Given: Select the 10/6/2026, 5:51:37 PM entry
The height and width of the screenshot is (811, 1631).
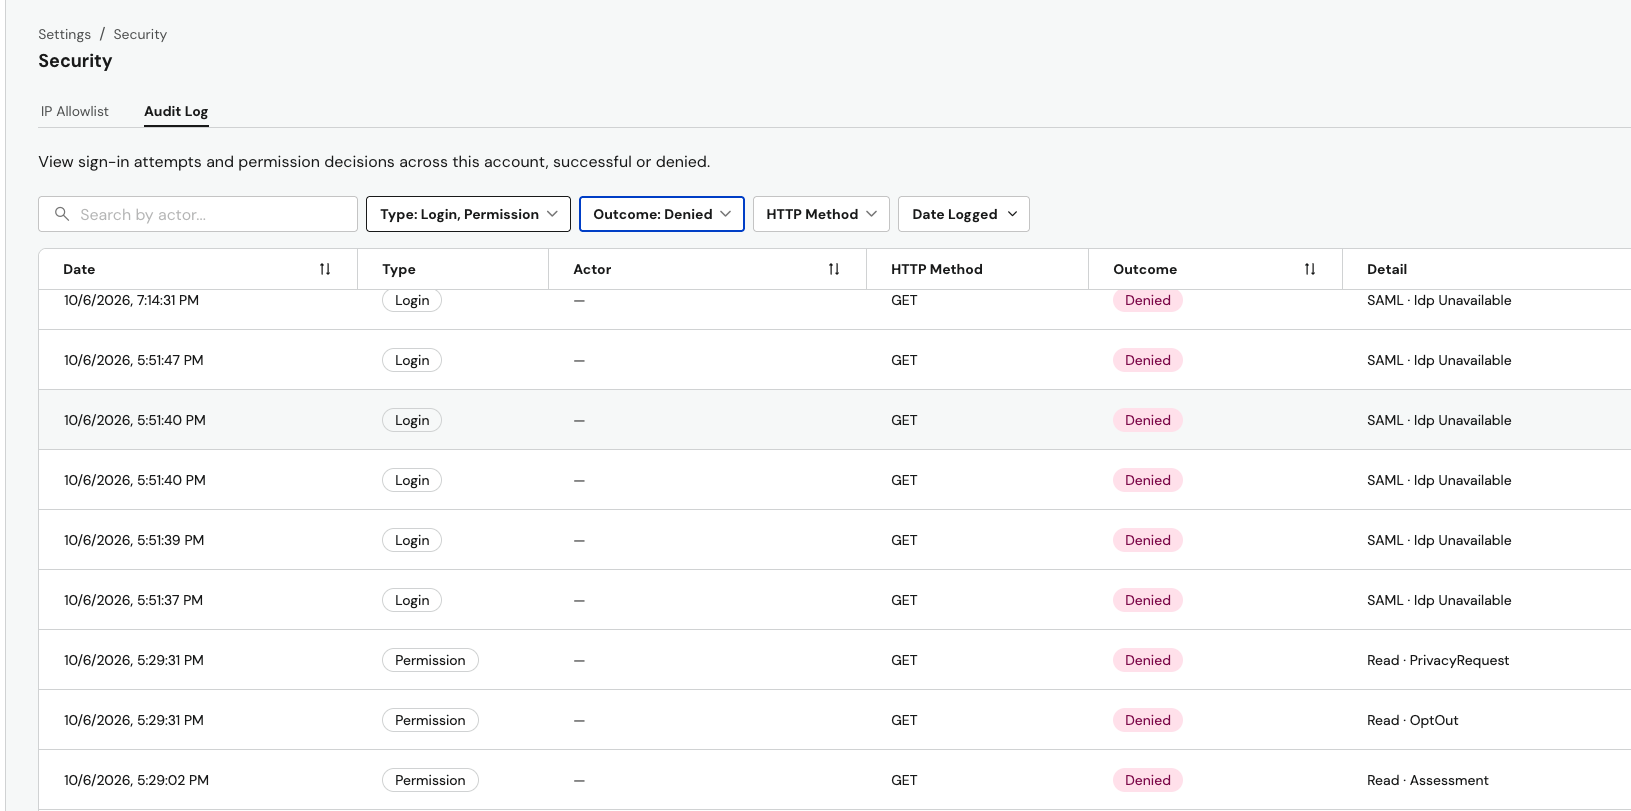Looking at the screenshot, I should [x=835, y=600].
